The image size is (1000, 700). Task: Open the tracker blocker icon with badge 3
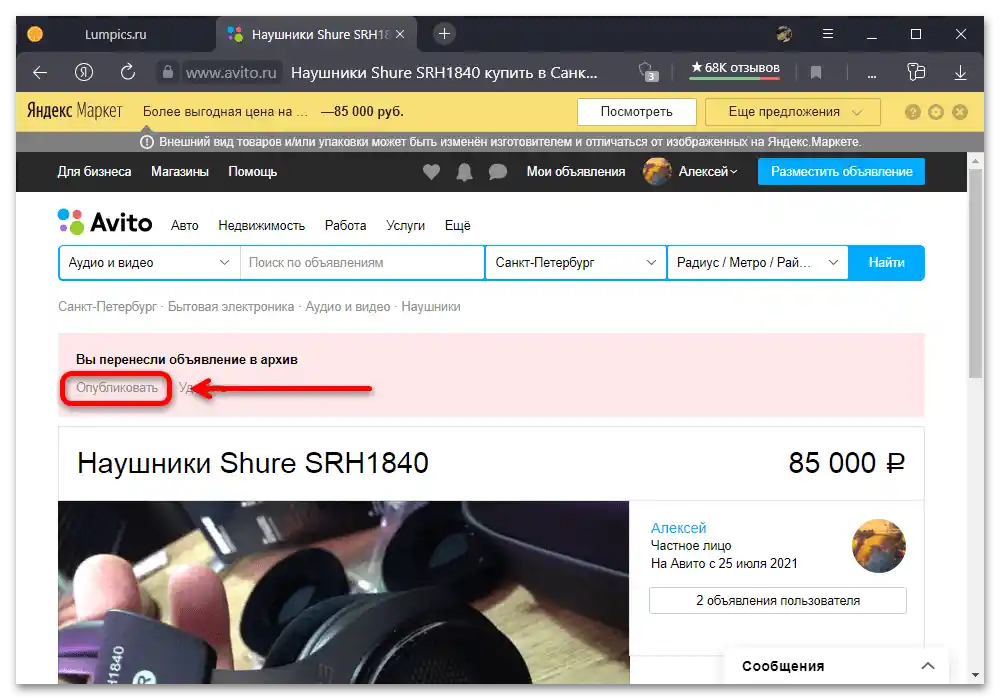point(648,72)
